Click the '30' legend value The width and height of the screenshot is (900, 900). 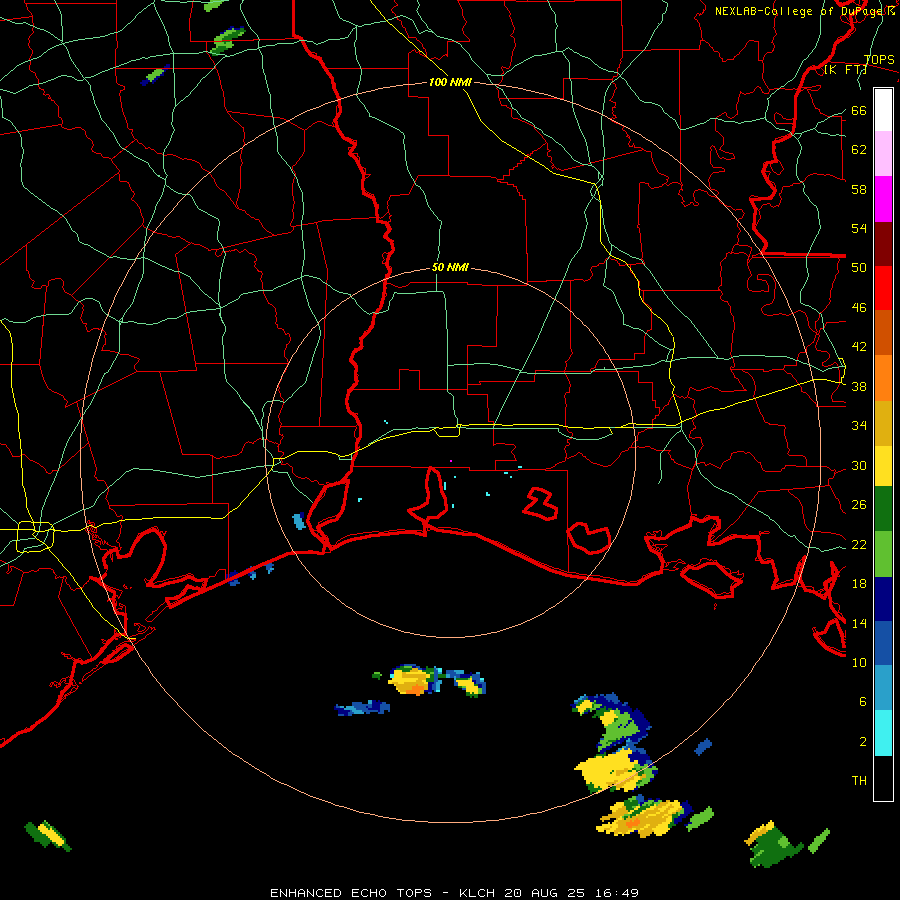pyautogui.click(x=859, y=465)
